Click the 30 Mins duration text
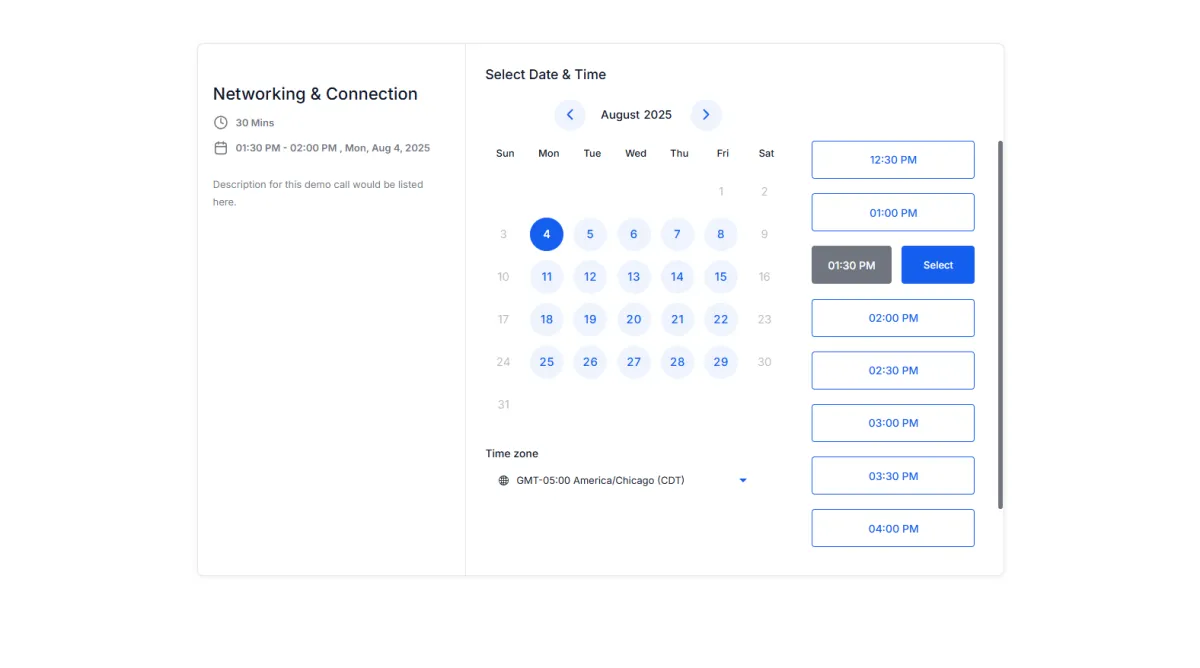This screenshot has height=668, width=1200. [255, 123]
